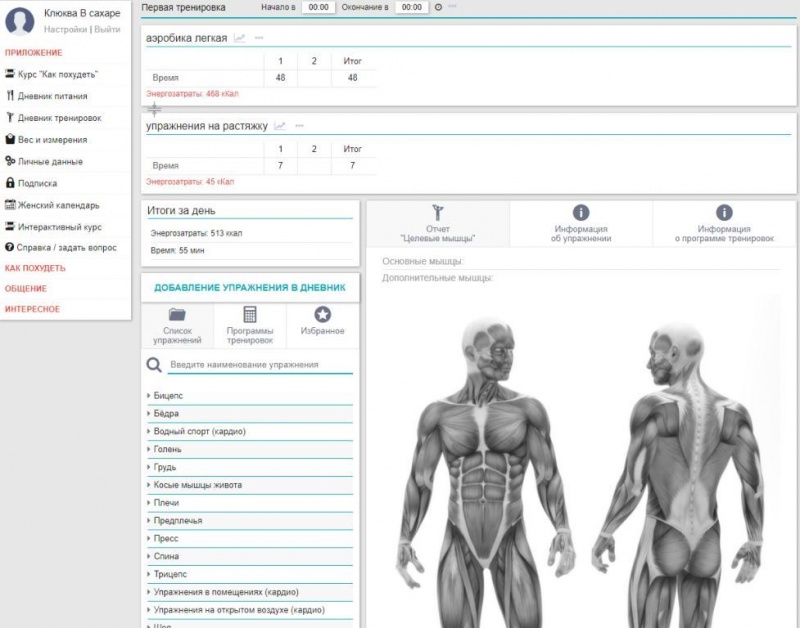The image size is (800, 628).
Task: Click the Выйти link
Action: click(107, 30)
